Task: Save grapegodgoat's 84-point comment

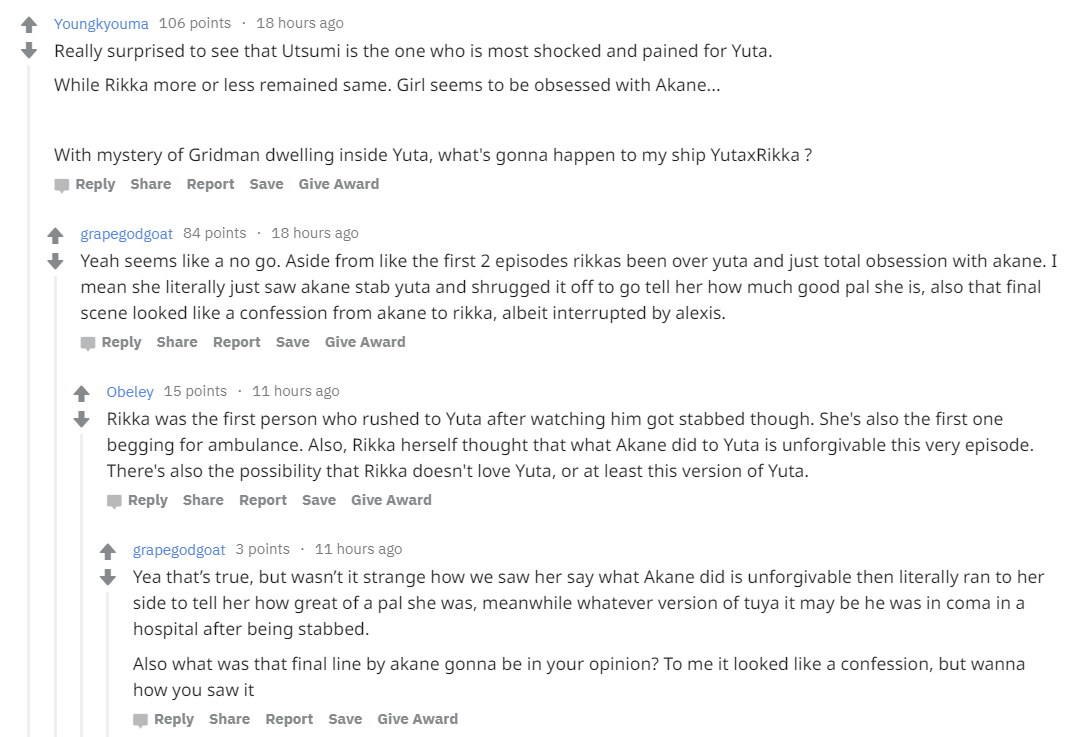Action: [x=292, y=342]
